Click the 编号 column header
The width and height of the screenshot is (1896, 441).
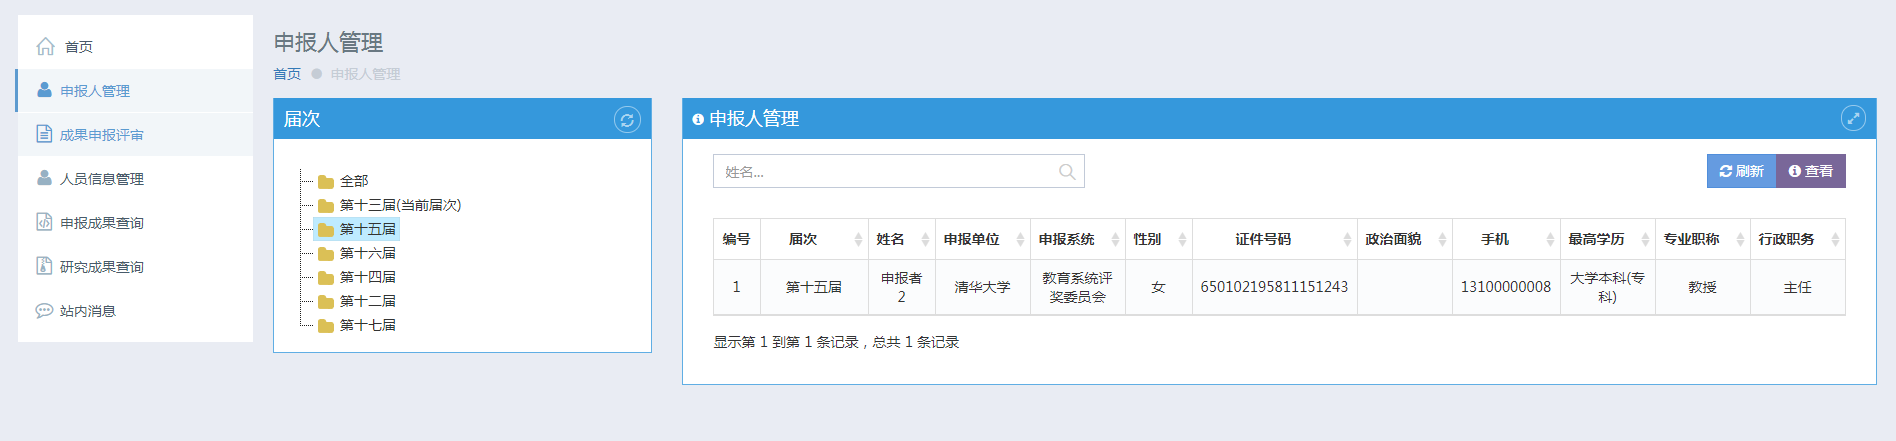(x=737, y=239)
